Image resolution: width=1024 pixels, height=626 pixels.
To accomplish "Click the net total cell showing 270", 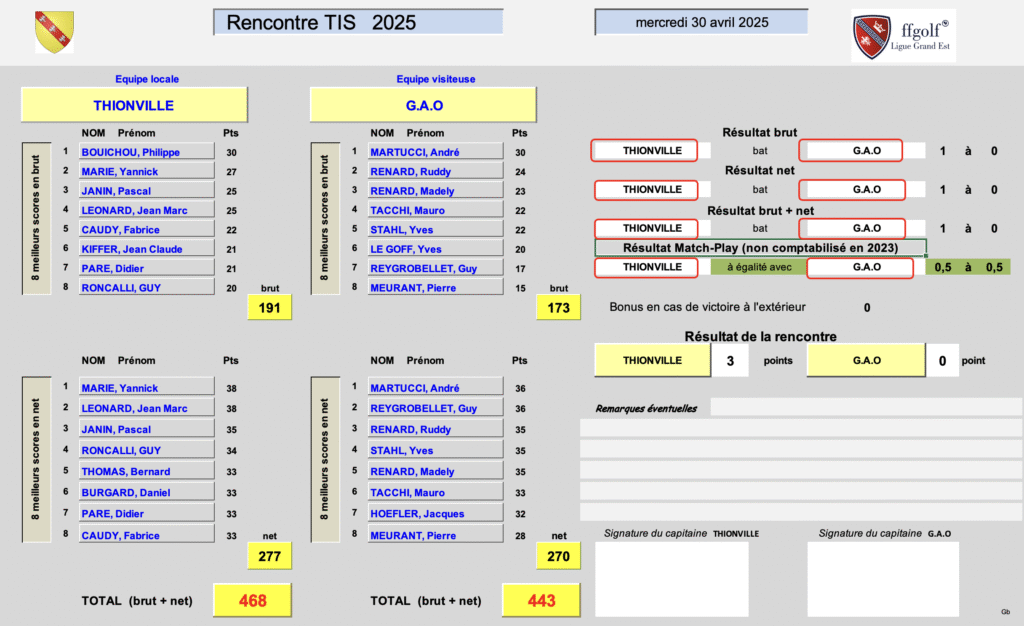I will click(559, 555).
